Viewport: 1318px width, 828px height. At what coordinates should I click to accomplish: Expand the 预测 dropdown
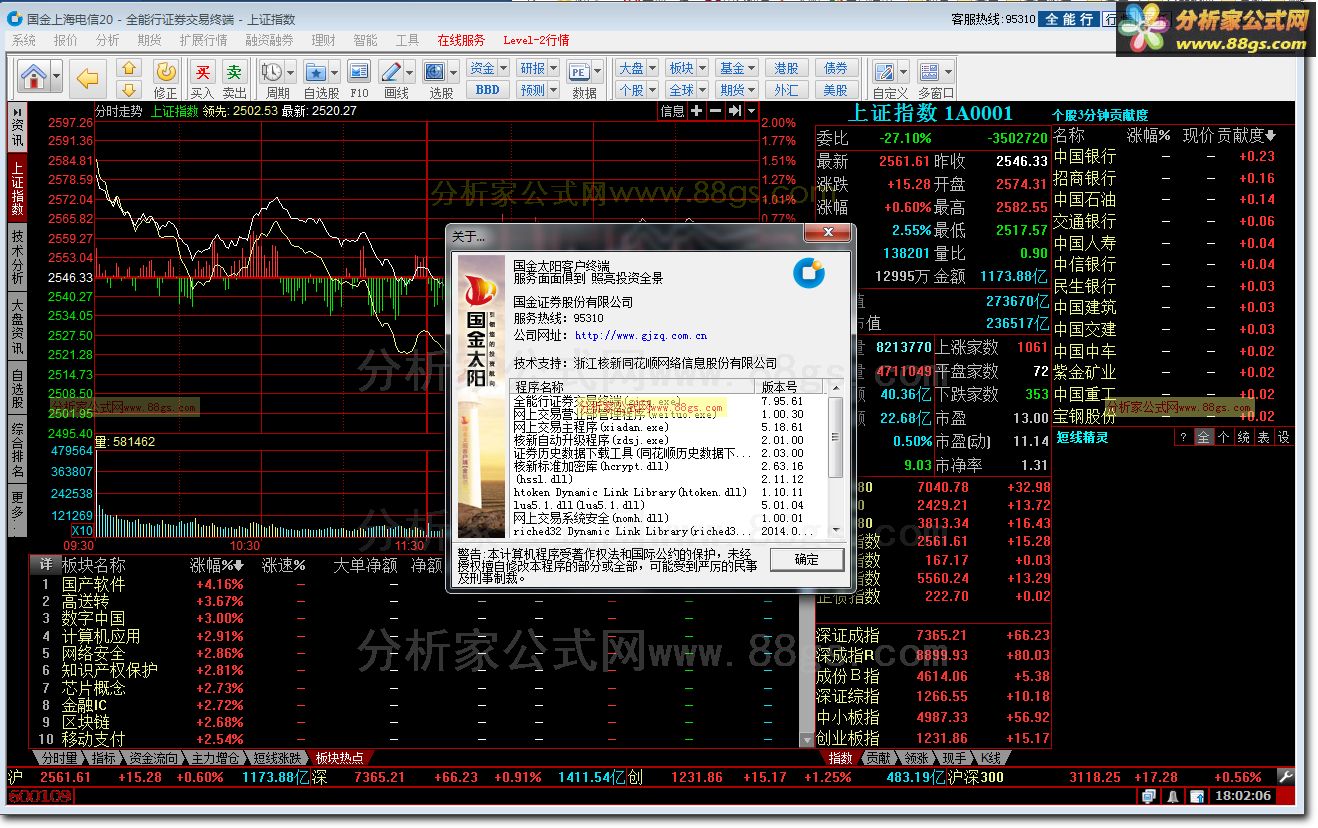click(553, 90)
